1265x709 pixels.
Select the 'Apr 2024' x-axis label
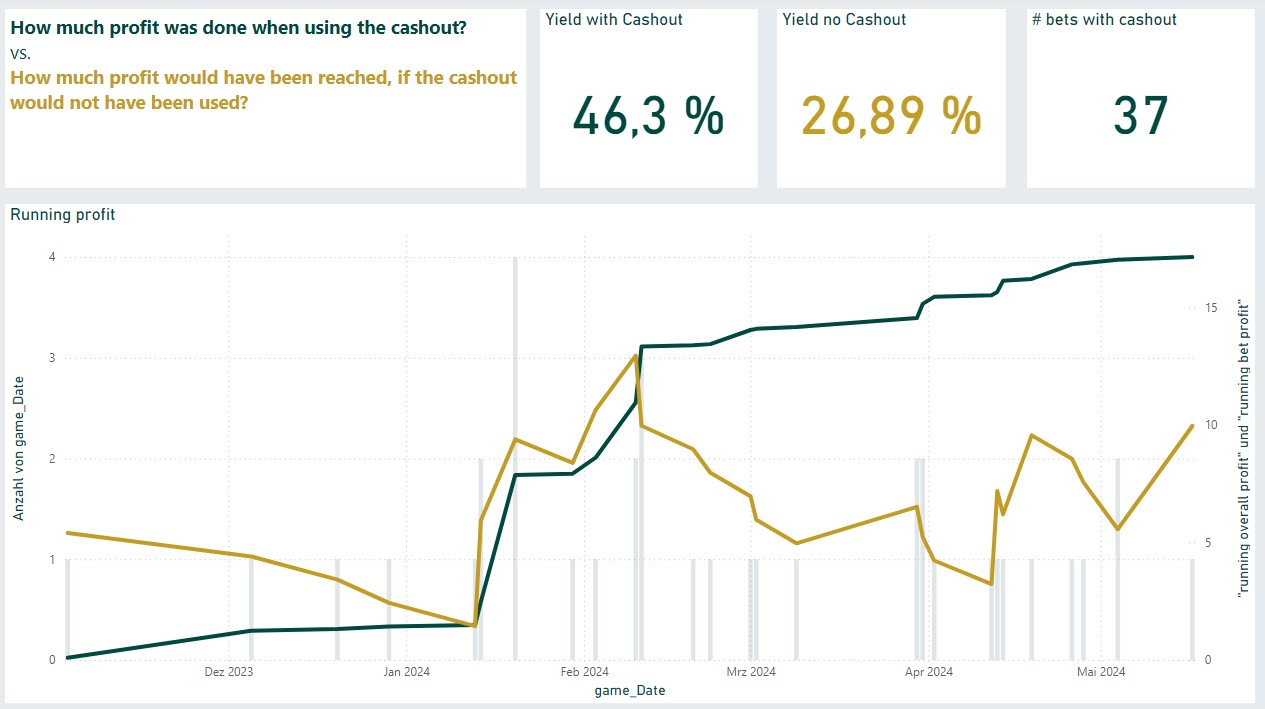coord(928,672)
